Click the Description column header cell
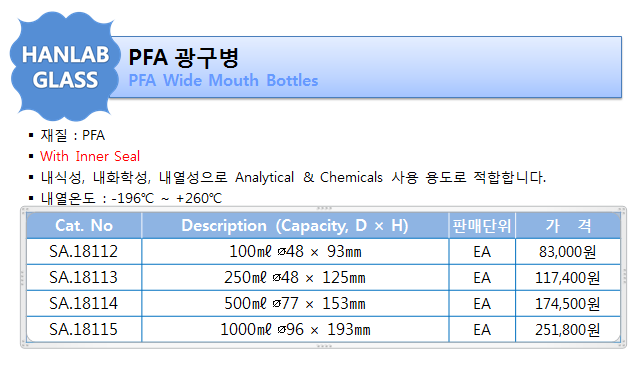 tap(295, 225)
